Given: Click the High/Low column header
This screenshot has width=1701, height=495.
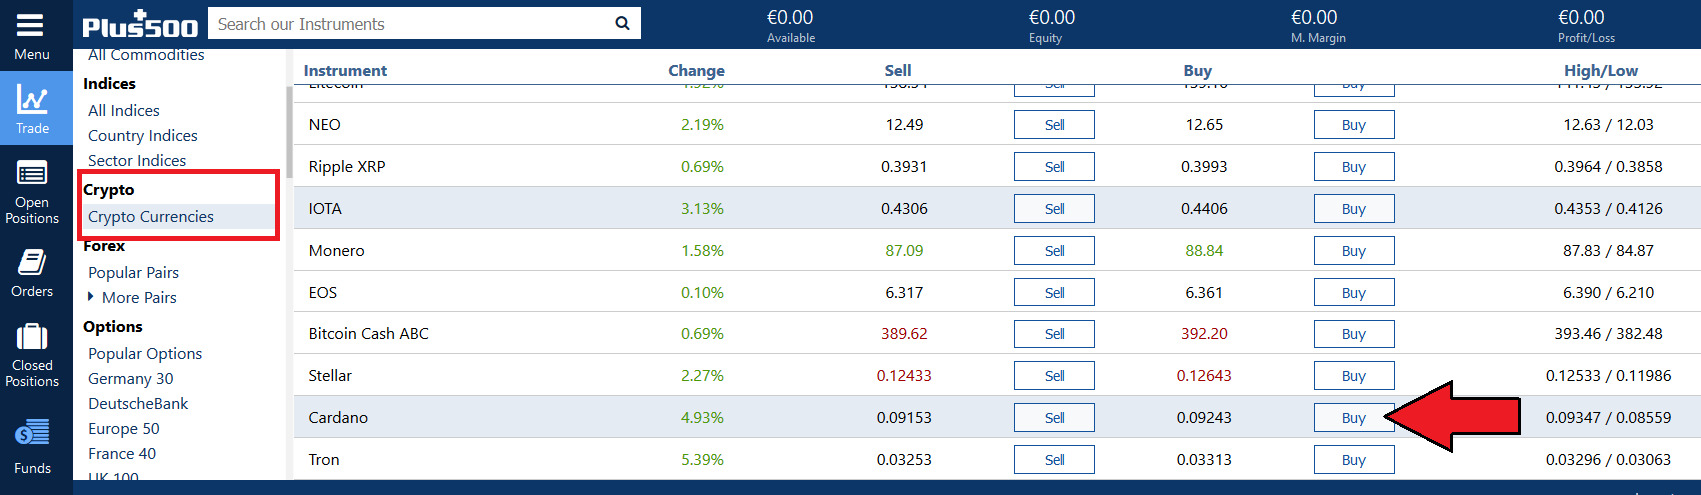Looking at the screenshot, I should coord(1600,70).
